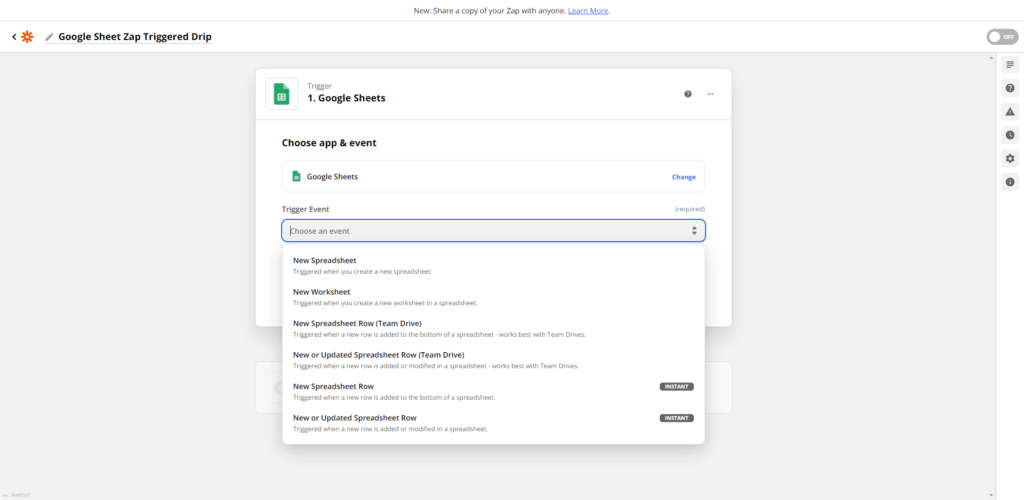Click small Google Sheets icon in app field
Image resolution: width=1024 pixels, height=500 pixels.
click(296, 176)
